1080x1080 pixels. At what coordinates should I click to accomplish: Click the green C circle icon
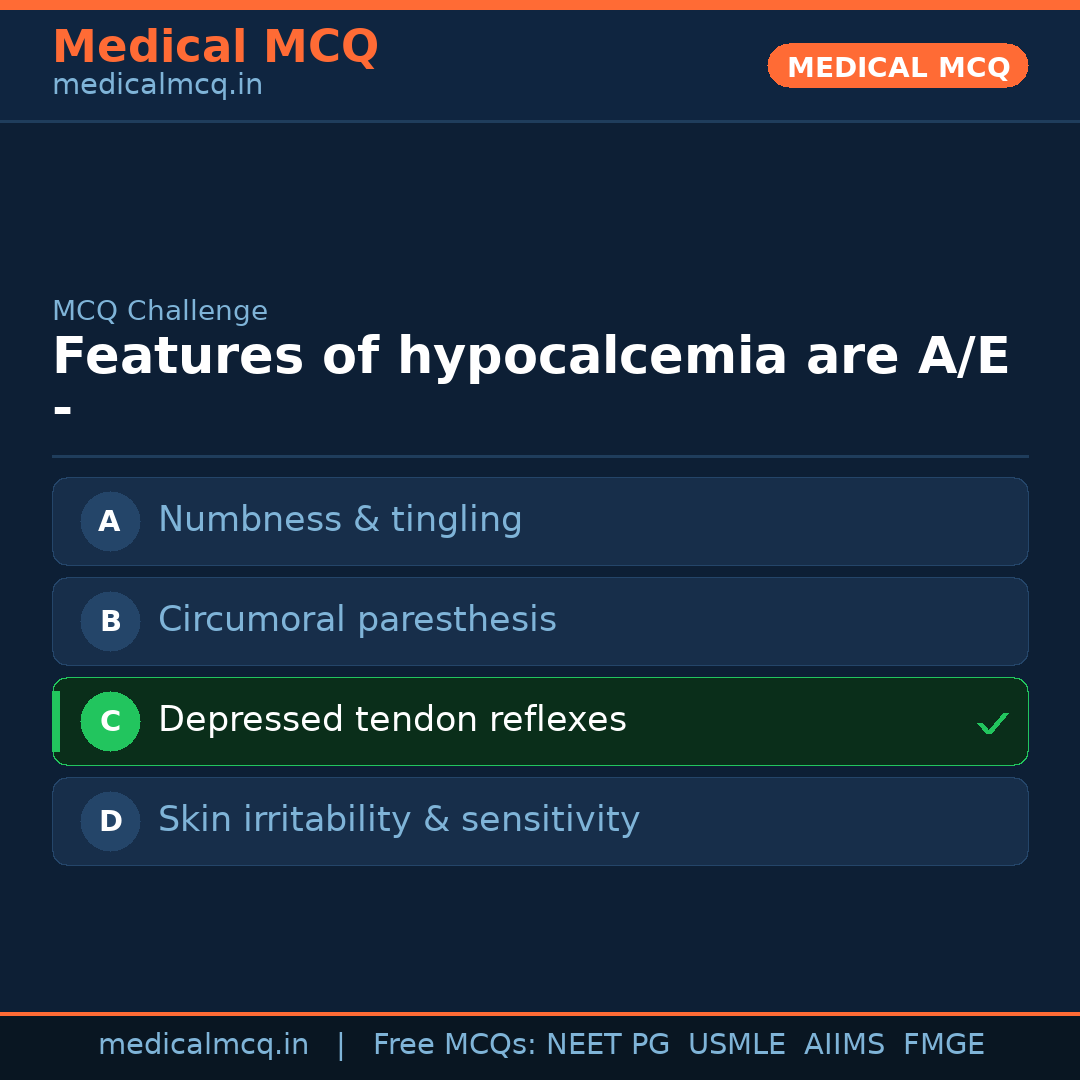tap(110, 721)
